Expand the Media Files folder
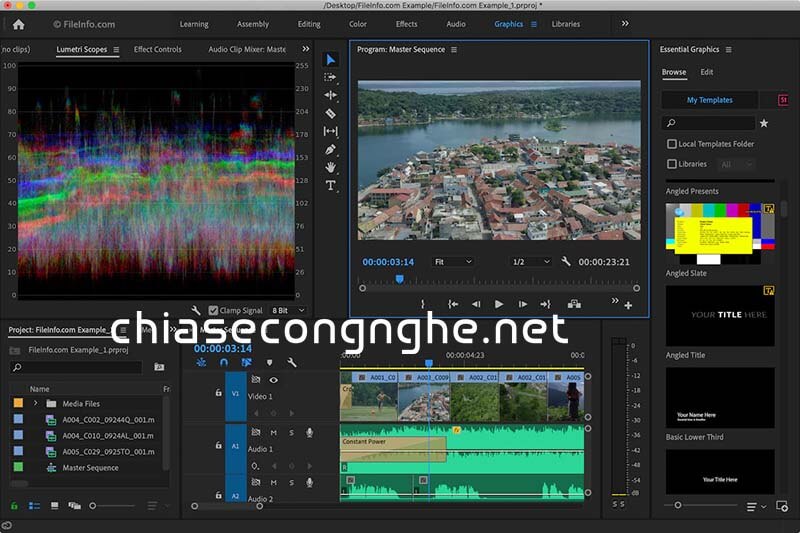This screenshot has height=533, width=800. [x=36, y=404]
